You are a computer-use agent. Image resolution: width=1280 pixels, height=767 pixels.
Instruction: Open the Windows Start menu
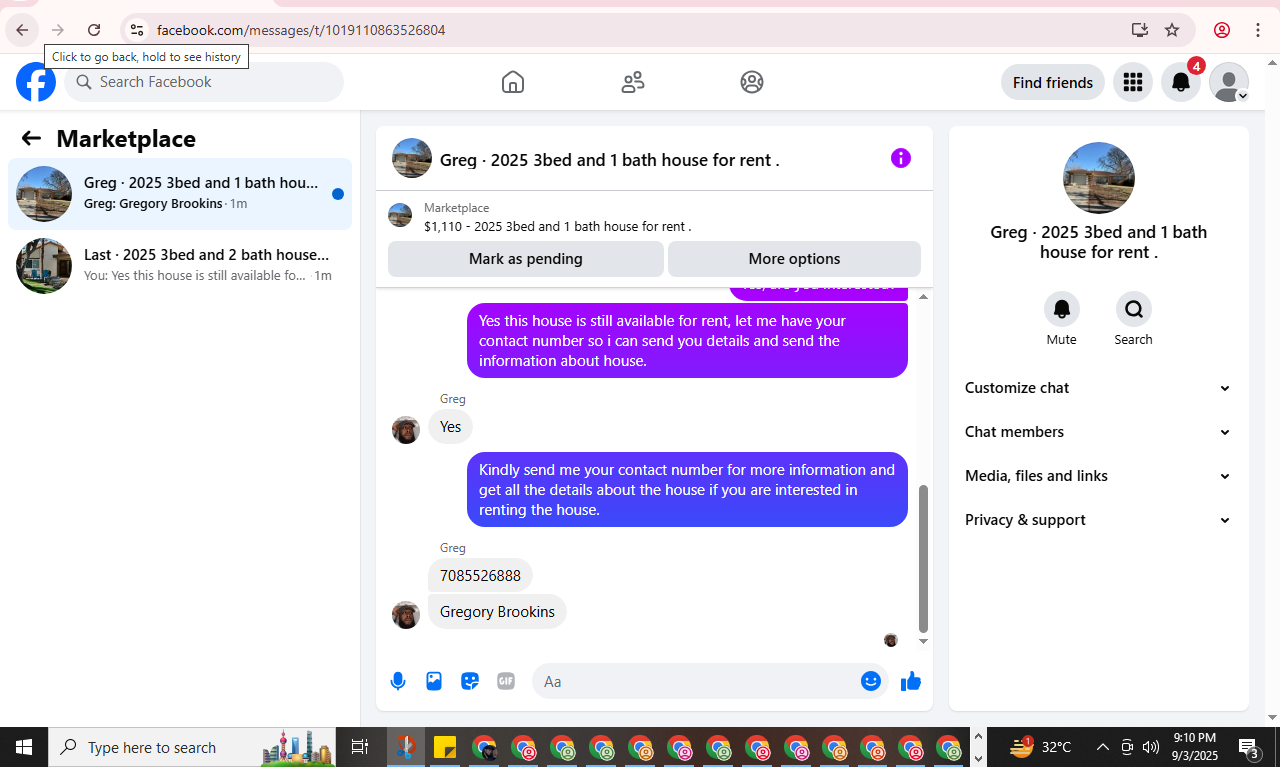click(x=24, y=747)
